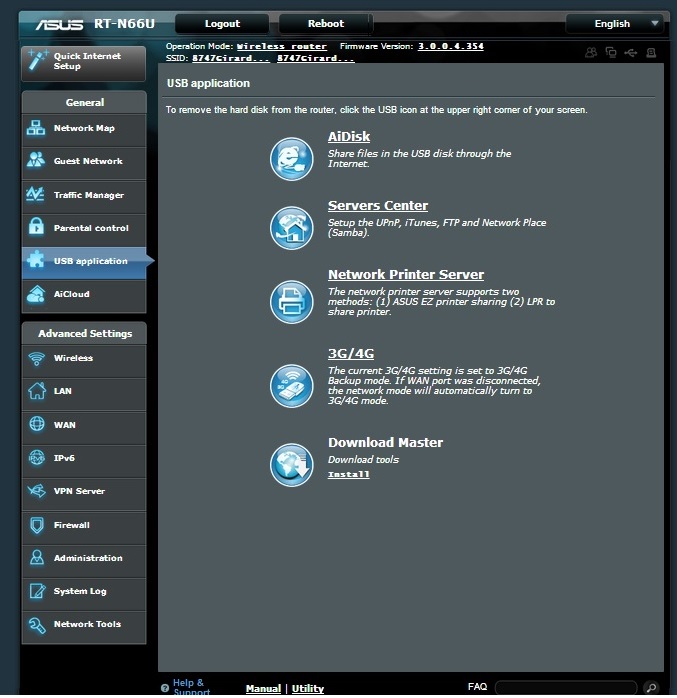Viewport: 677px width, 698px height.
Task: Click firmware version 3.0.0.4.354 link
Action: (450, 46)
